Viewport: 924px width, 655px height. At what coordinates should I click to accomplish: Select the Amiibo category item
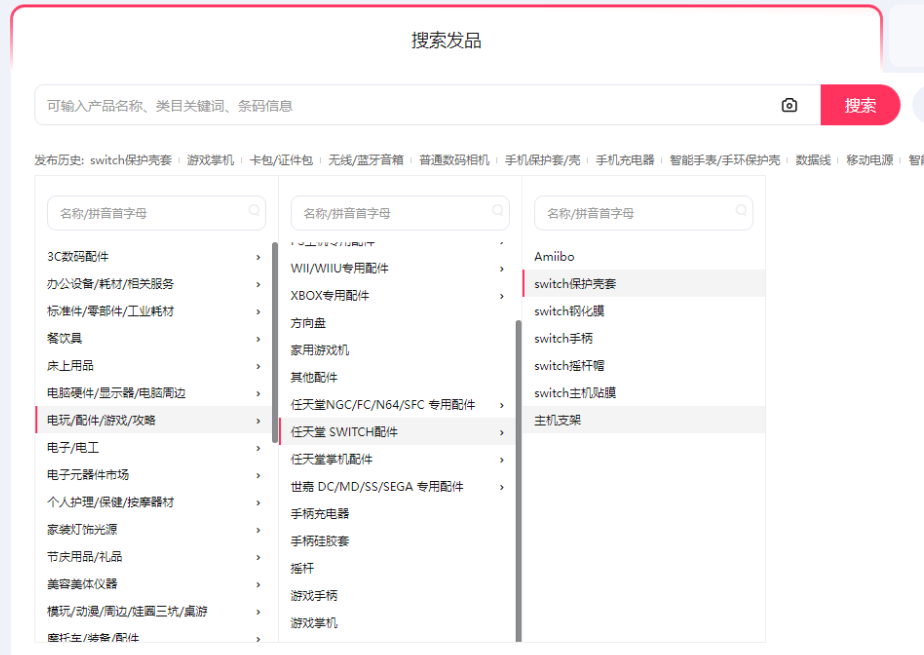pos(554,257)
